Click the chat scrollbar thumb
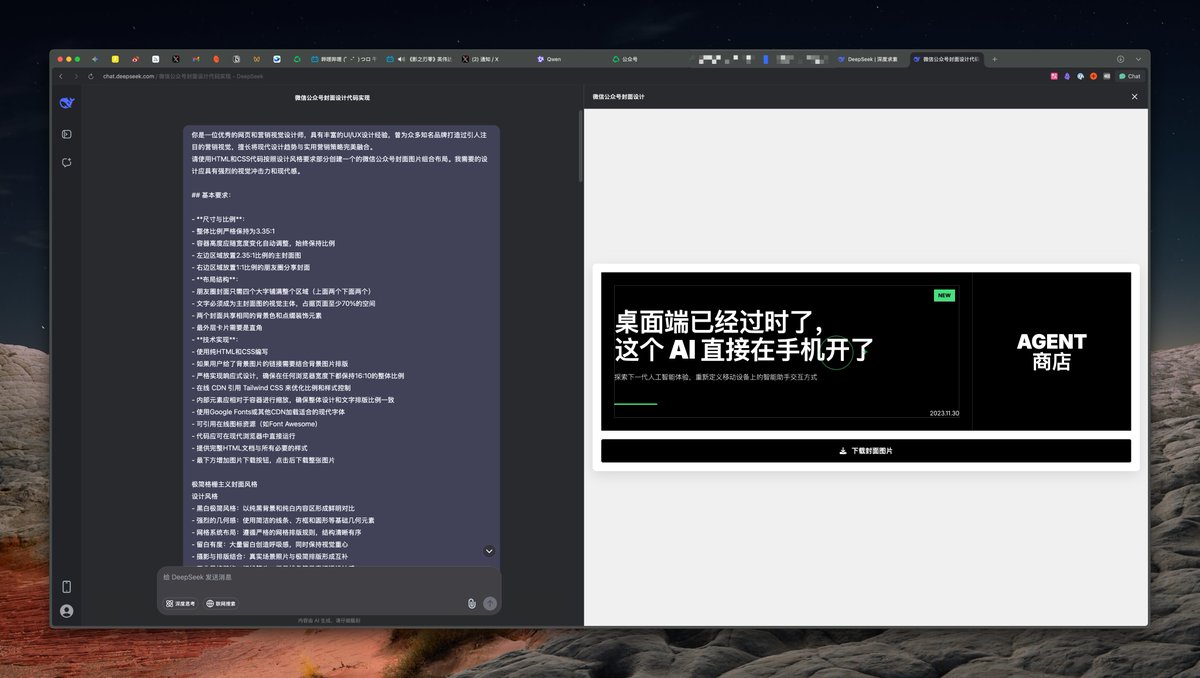The width and height of the screenshot is (1200, 678). [580, 145]
